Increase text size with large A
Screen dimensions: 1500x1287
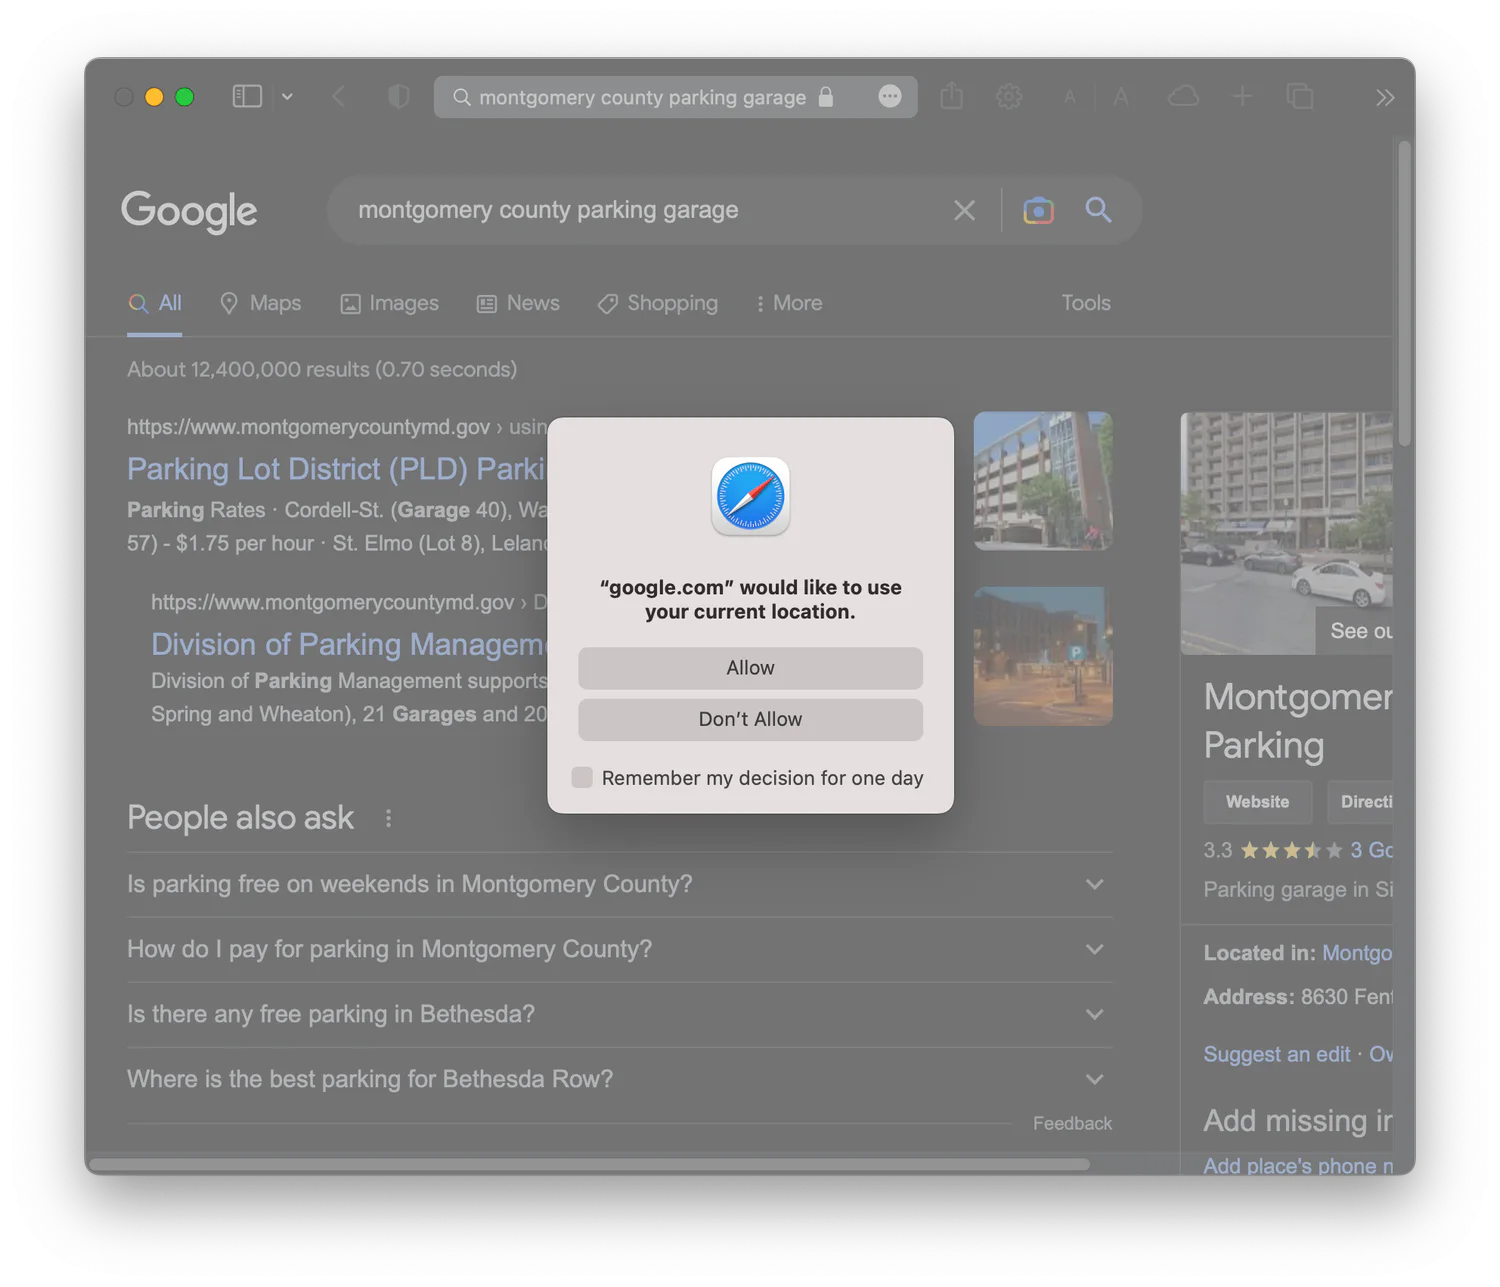click(1121, 97)
